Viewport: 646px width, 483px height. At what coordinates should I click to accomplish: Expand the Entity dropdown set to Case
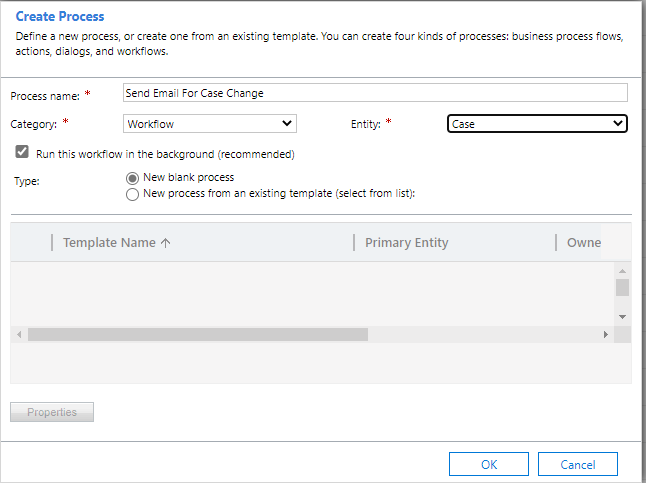point(536,124)
